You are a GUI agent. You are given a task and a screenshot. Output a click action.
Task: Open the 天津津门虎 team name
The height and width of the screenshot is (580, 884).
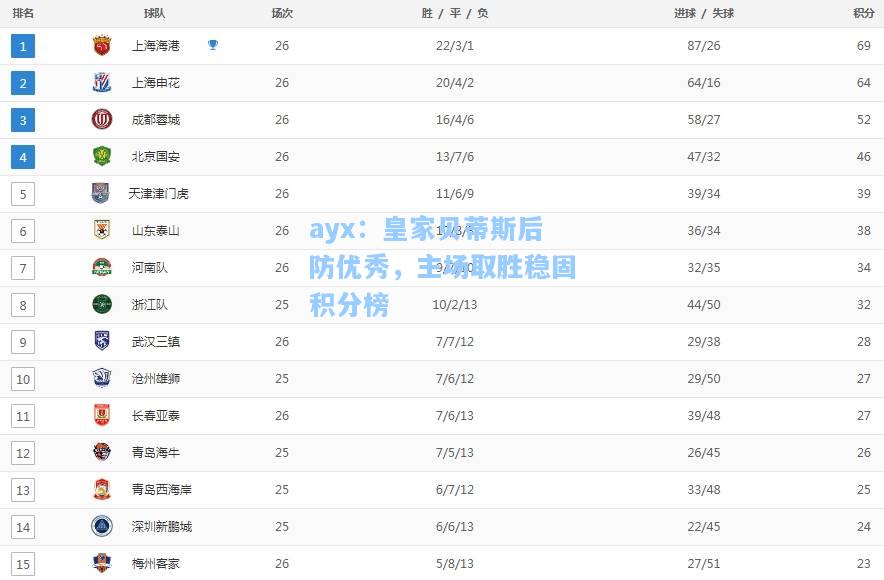point(158,193)
